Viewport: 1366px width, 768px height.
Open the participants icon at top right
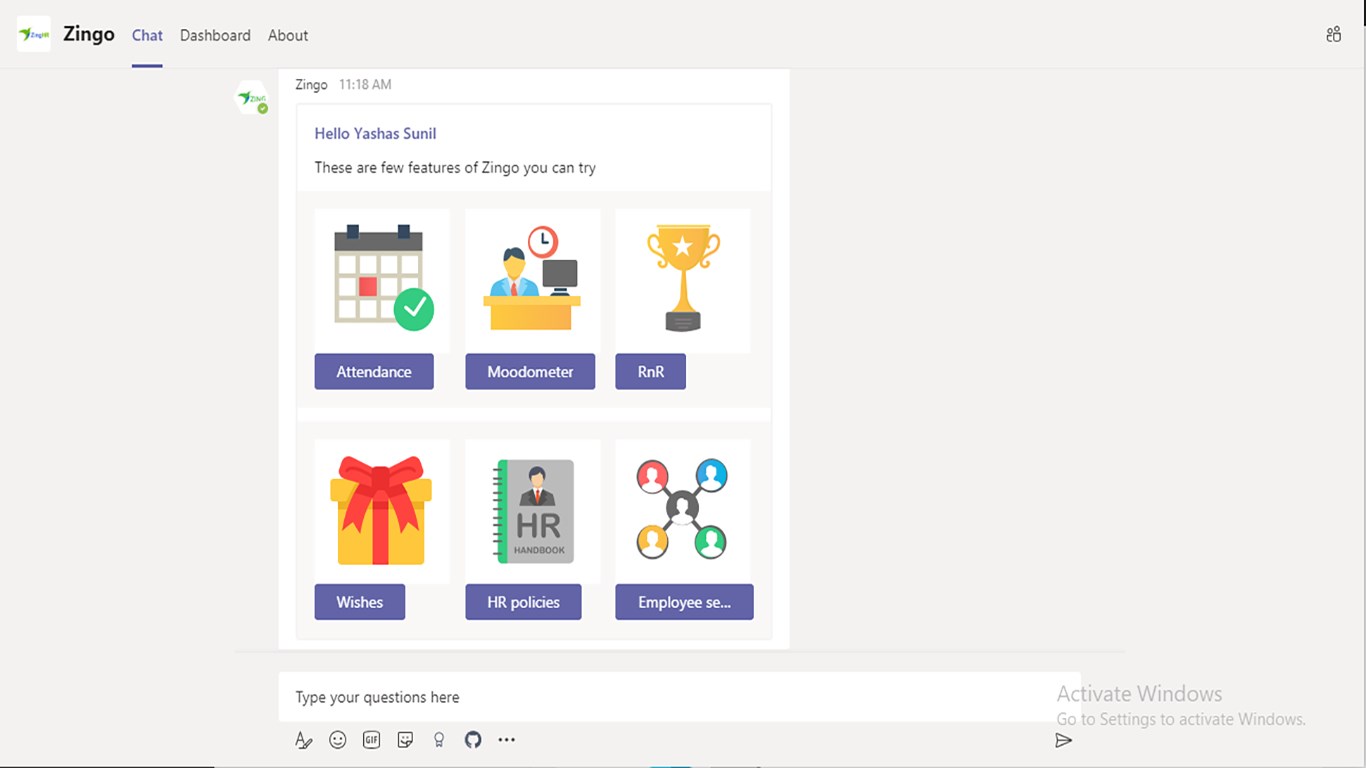(1333, 35)
